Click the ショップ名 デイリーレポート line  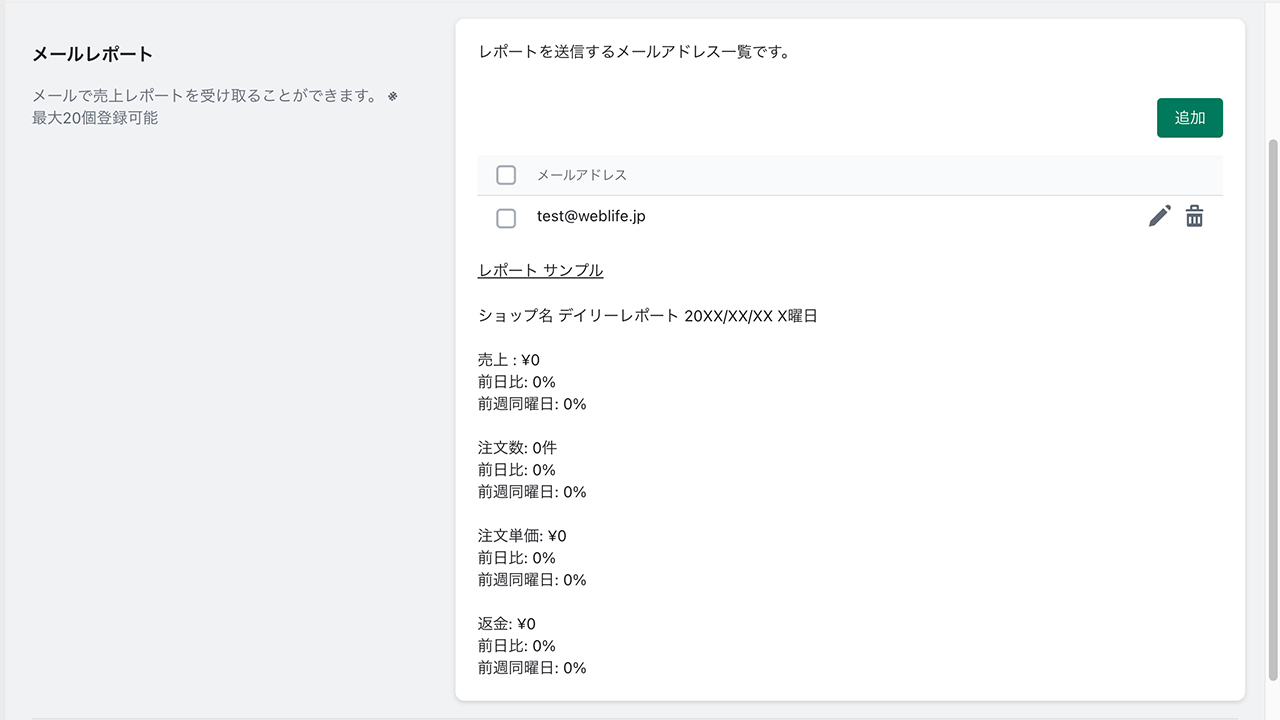[648, 316]
